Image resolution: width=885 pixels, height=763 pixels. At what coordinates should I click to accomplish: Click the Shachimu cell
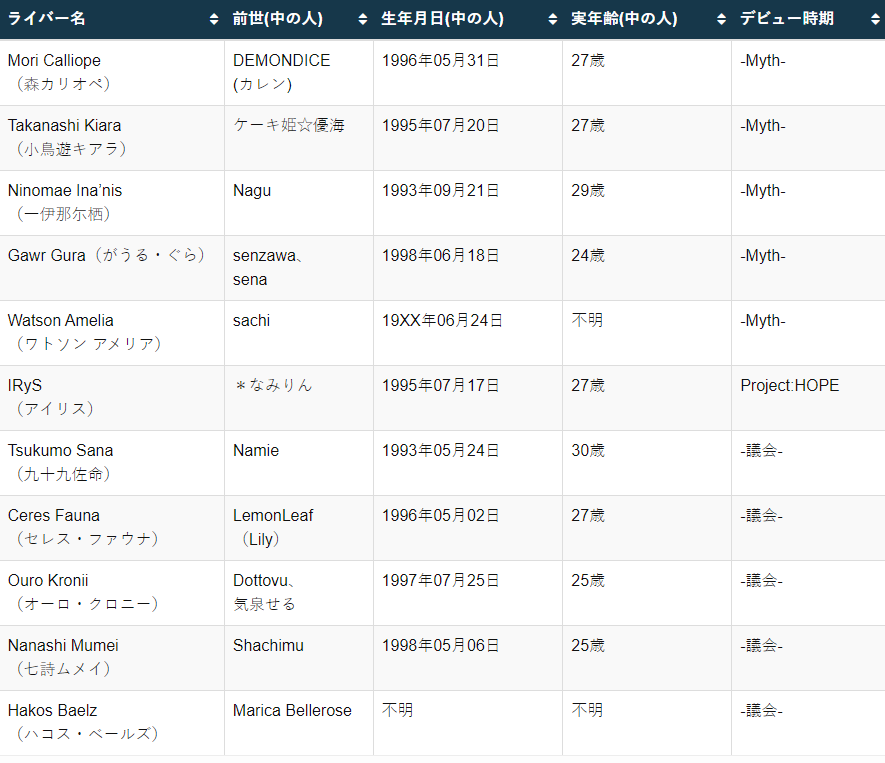[x=299, y=657]
